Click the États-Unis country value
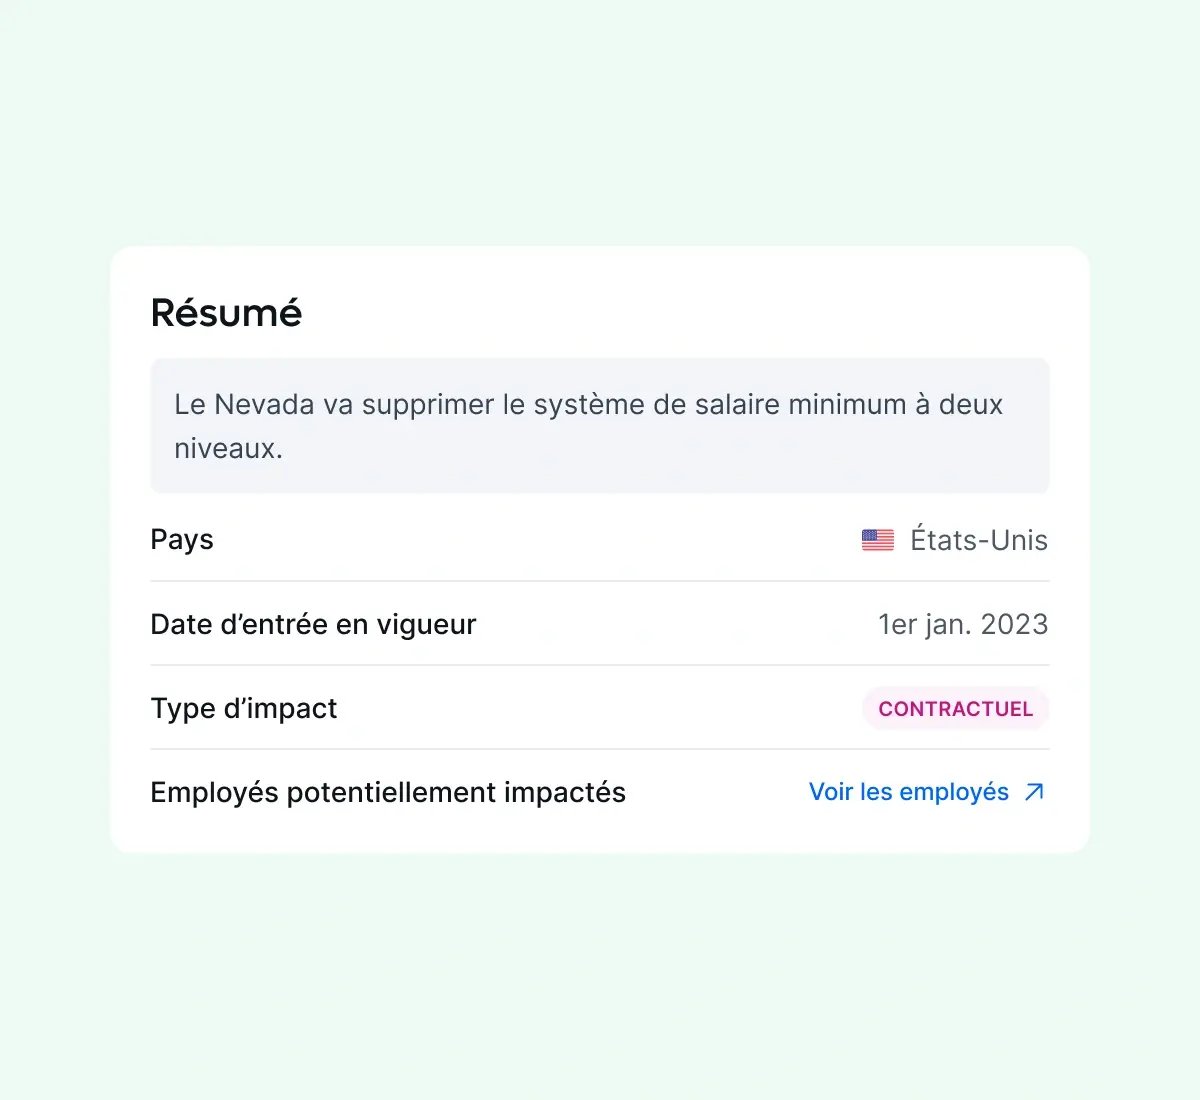Screen dimensions: 1200x1100 [978, 540]
